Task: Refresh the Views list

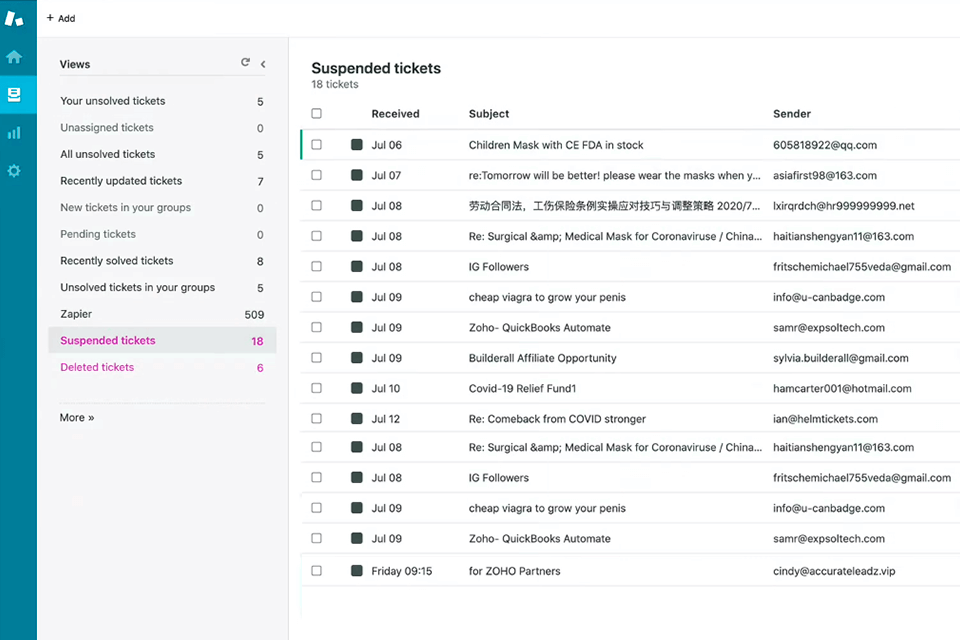Action: [x=245, y=62]
